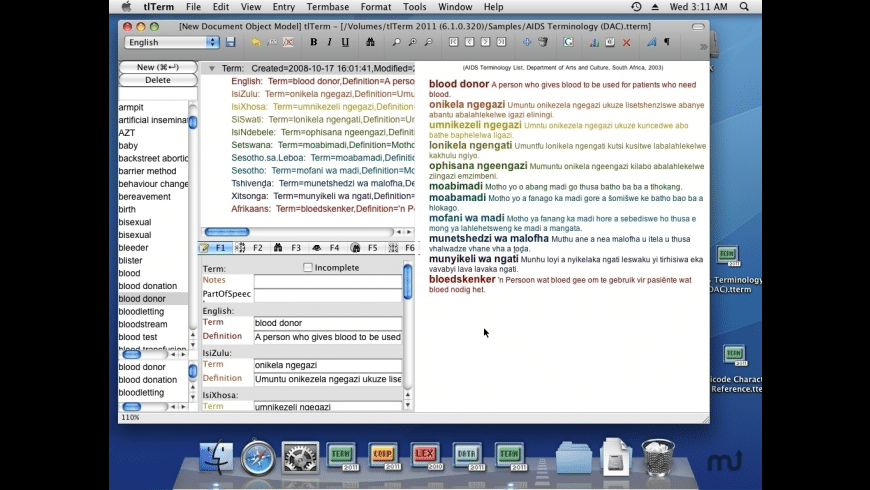Click the English Term input field

[327, 323]
